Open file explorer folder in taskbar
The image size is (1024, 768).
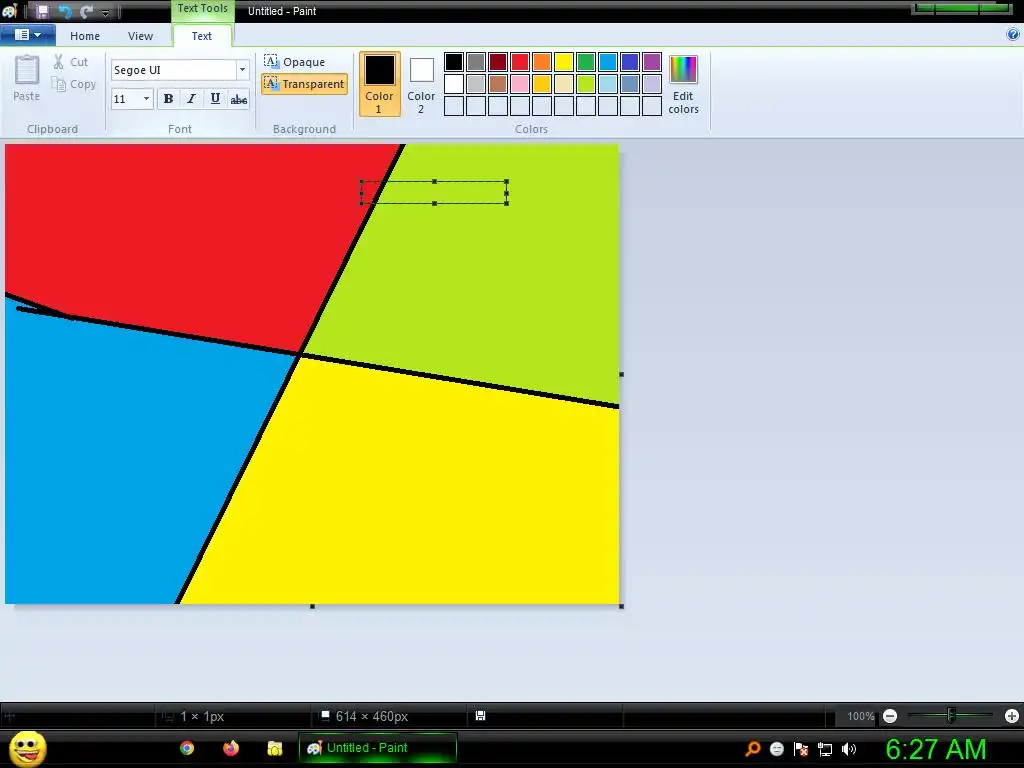click(x=275, y=748)
